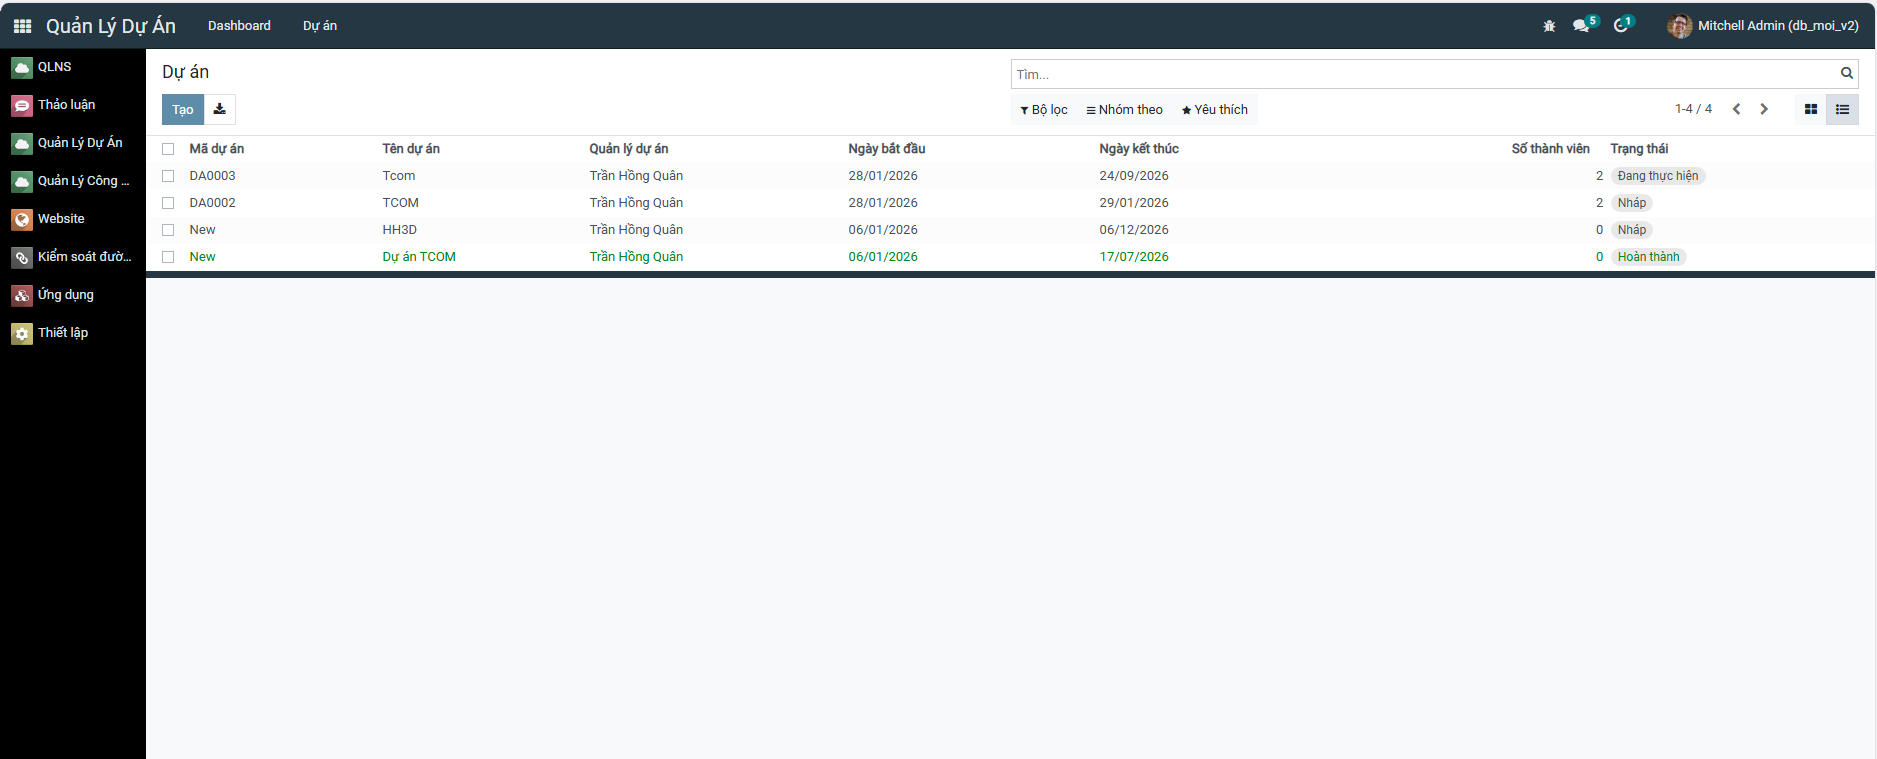This screenshot has width=1877, height=759.
Task: Click the 1-4 / 4 pager counter
Action: coord(1693,109)
